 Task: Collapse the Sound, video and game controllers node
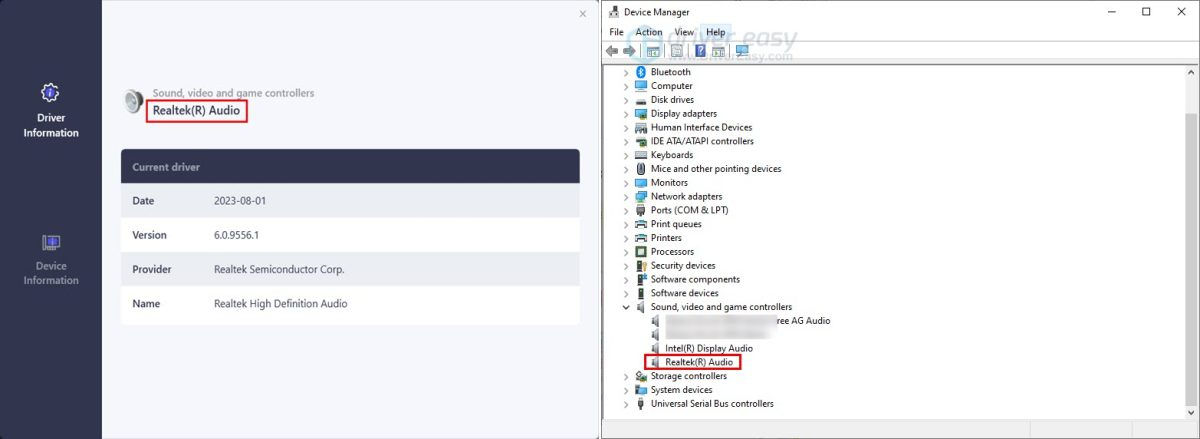(x=626, y=307)
